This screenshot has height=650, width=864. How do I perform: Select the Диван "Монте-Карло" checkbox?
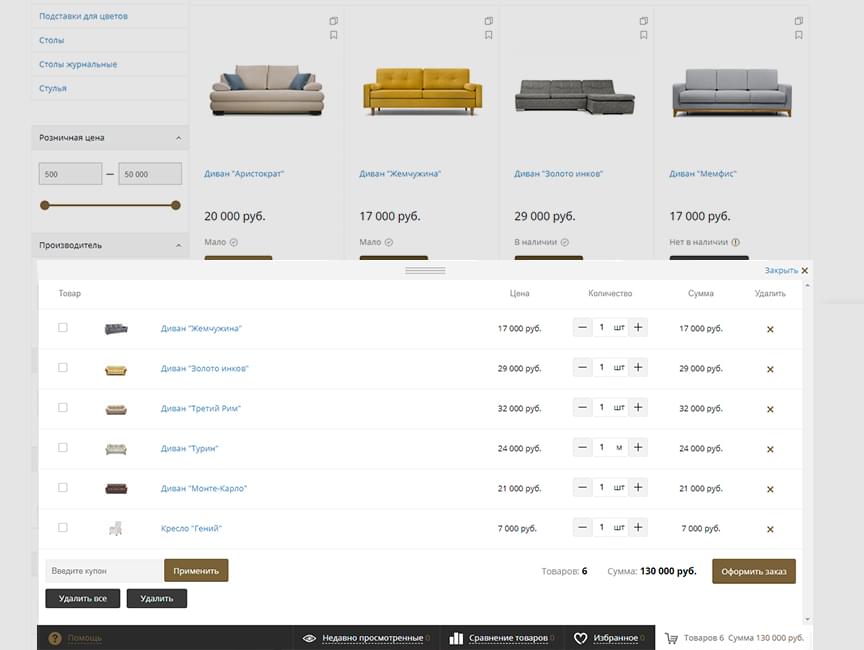point(63,487)
